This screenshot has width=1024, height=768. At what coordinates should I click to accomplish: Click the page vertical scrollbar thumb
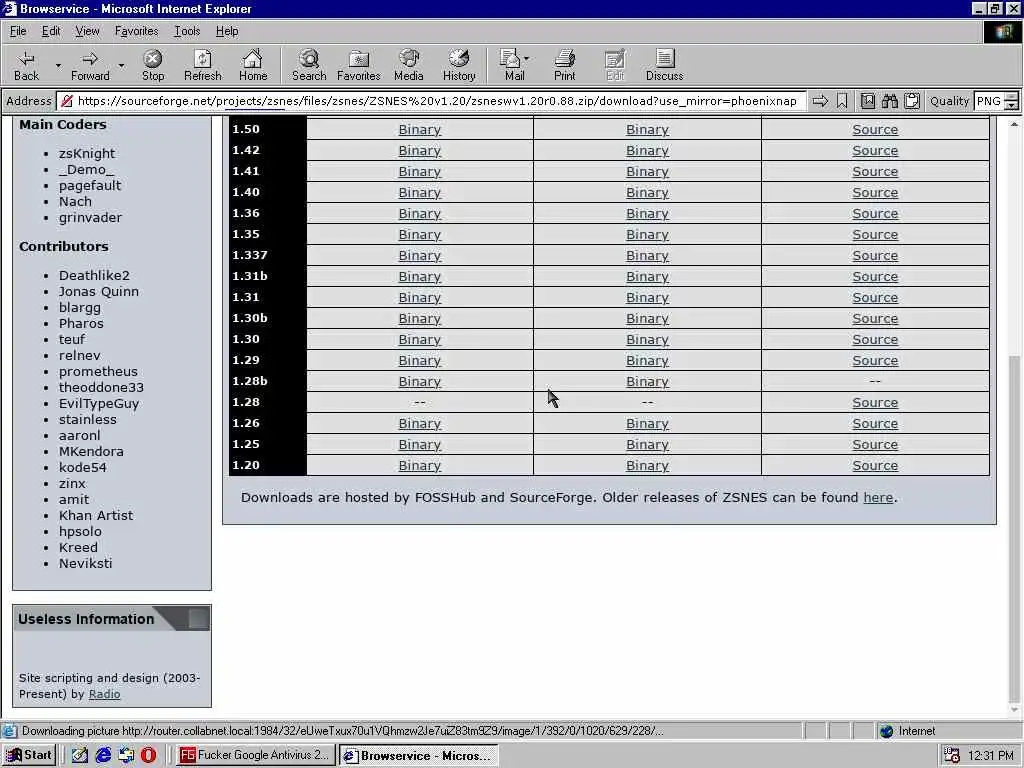point(1014,529)
